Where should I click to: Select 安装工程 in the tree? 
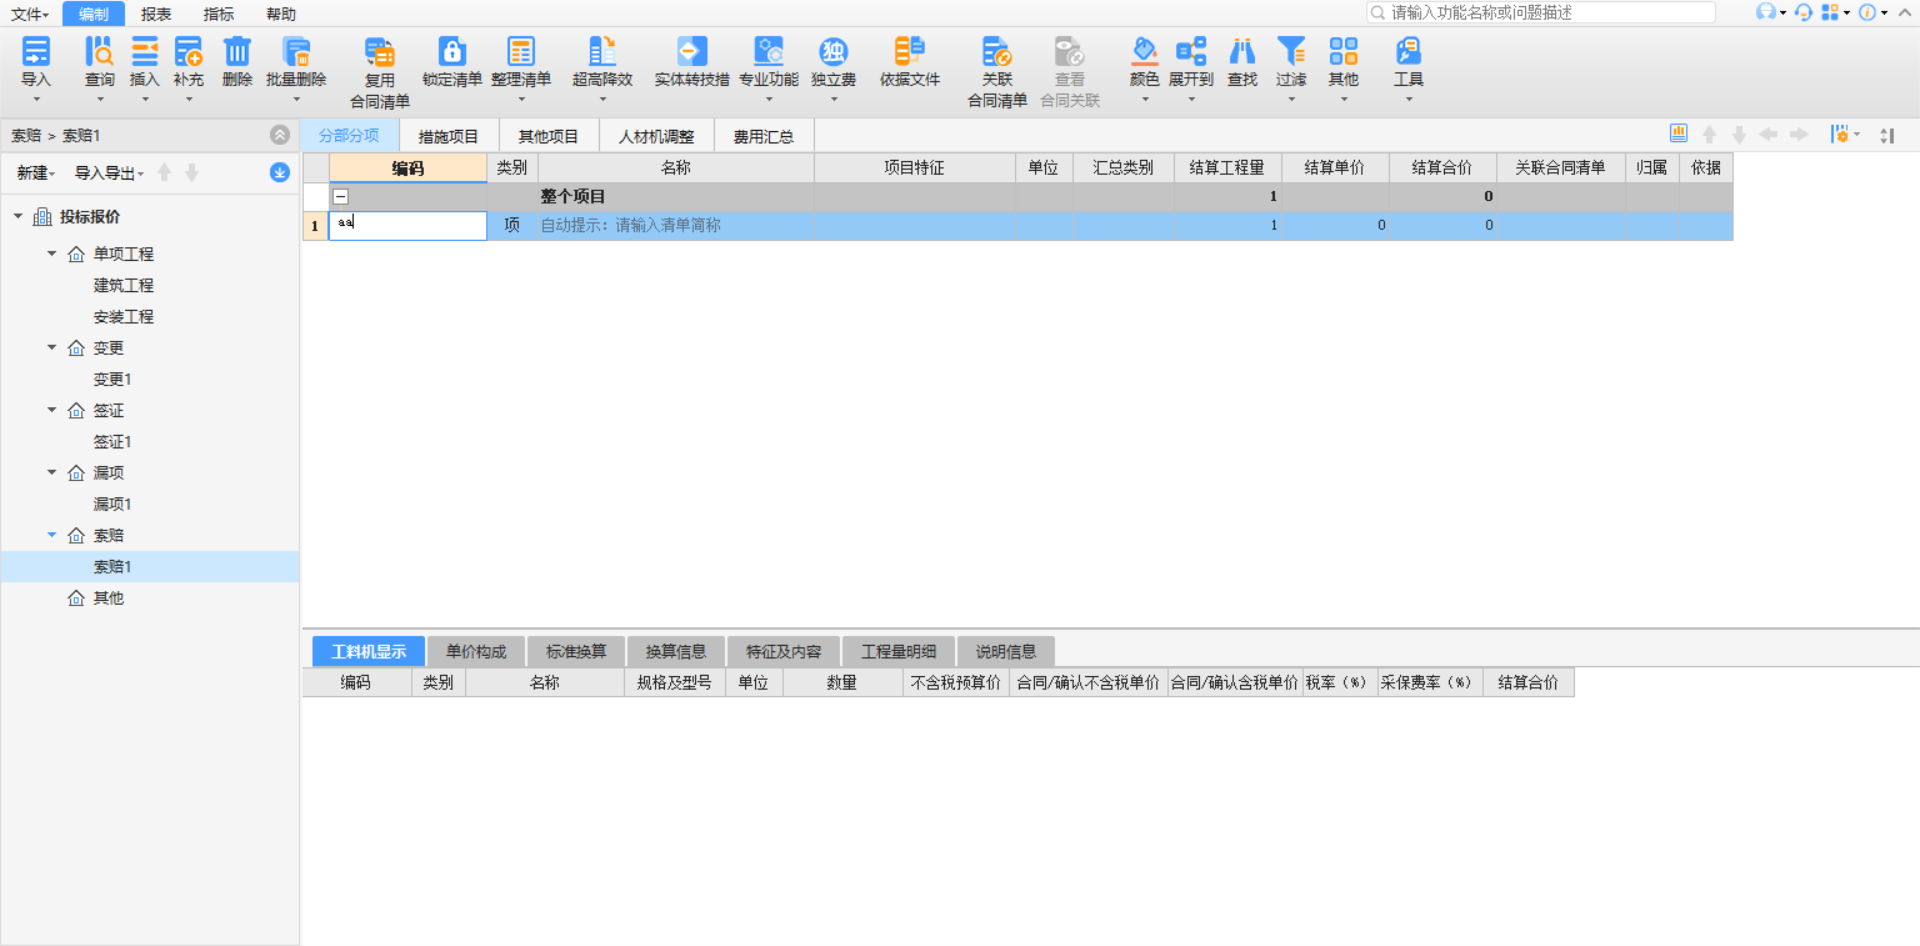(x=123, y=317)
